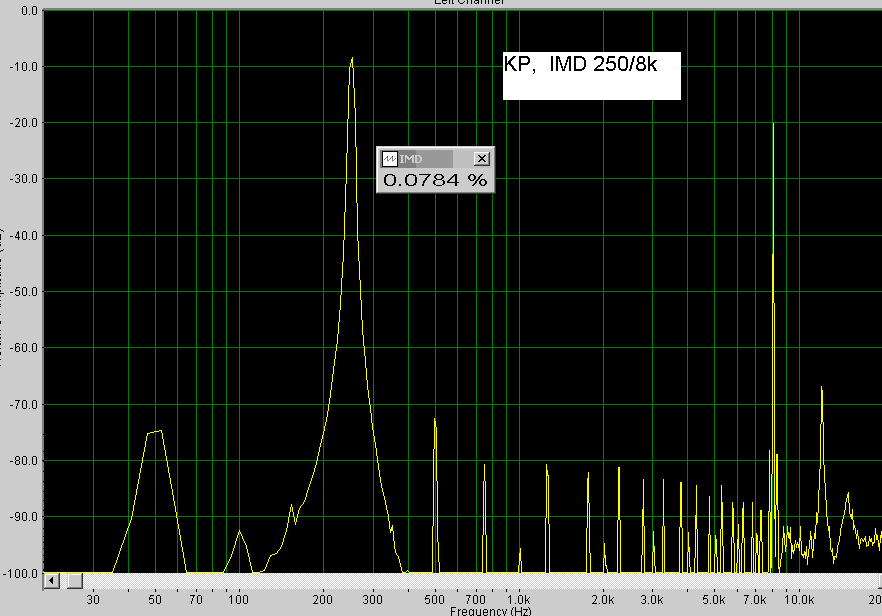Close the IMD readout window
The height and width of the screenshot is (616, 882).
point(482,159)
